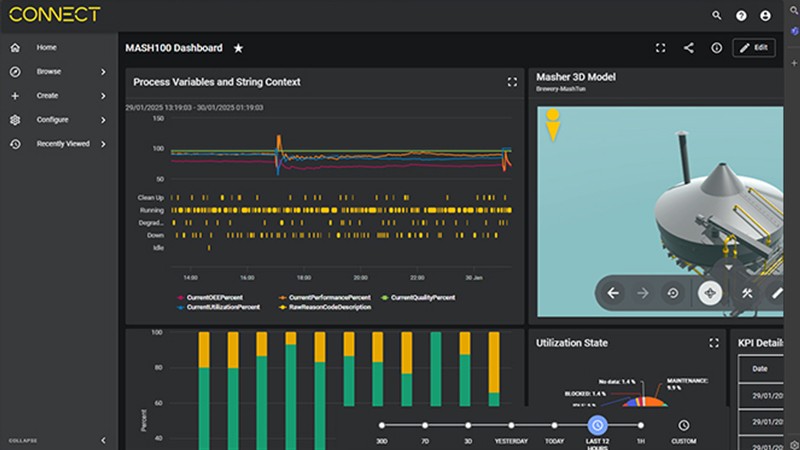Expand the Configure submenu chevron

click(103, 120)
